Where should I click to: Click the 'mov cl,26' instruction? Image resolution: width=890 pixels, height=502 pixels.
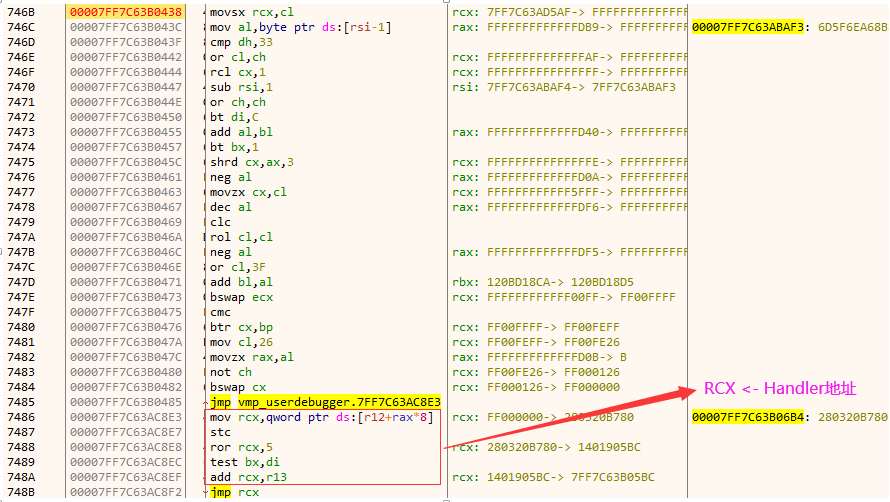tap(241, 342)
